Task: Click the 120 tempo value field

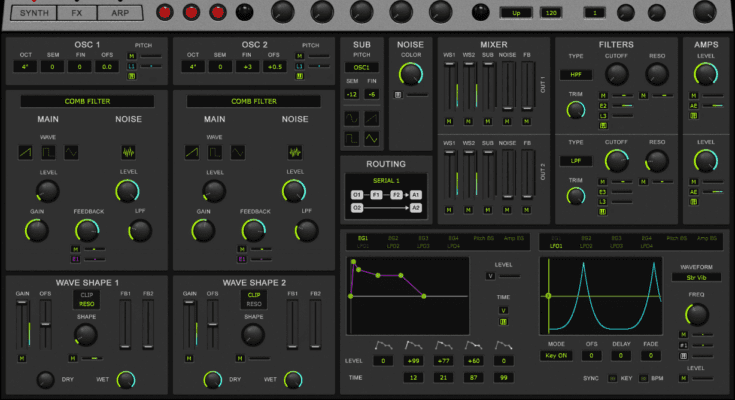Action: (549, 13)
